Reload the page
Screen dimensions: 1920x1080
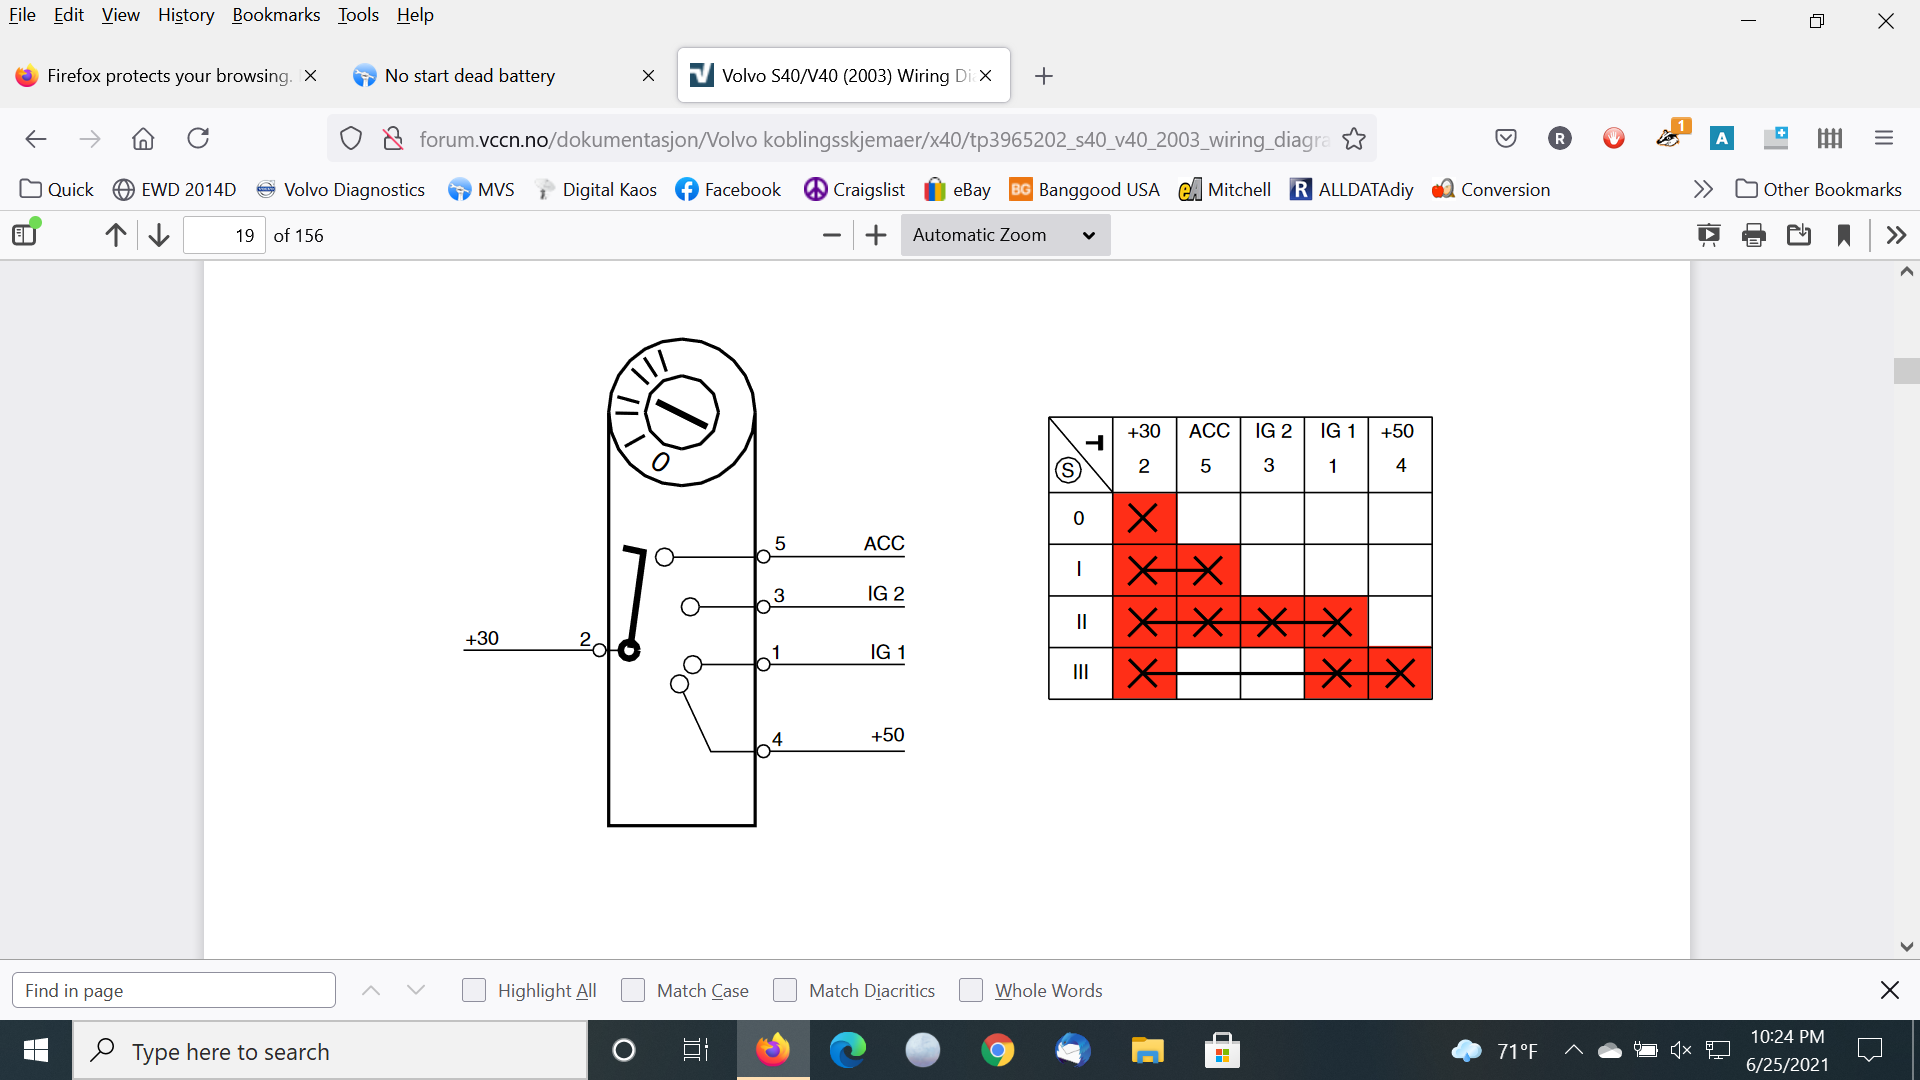coord(198,138)
